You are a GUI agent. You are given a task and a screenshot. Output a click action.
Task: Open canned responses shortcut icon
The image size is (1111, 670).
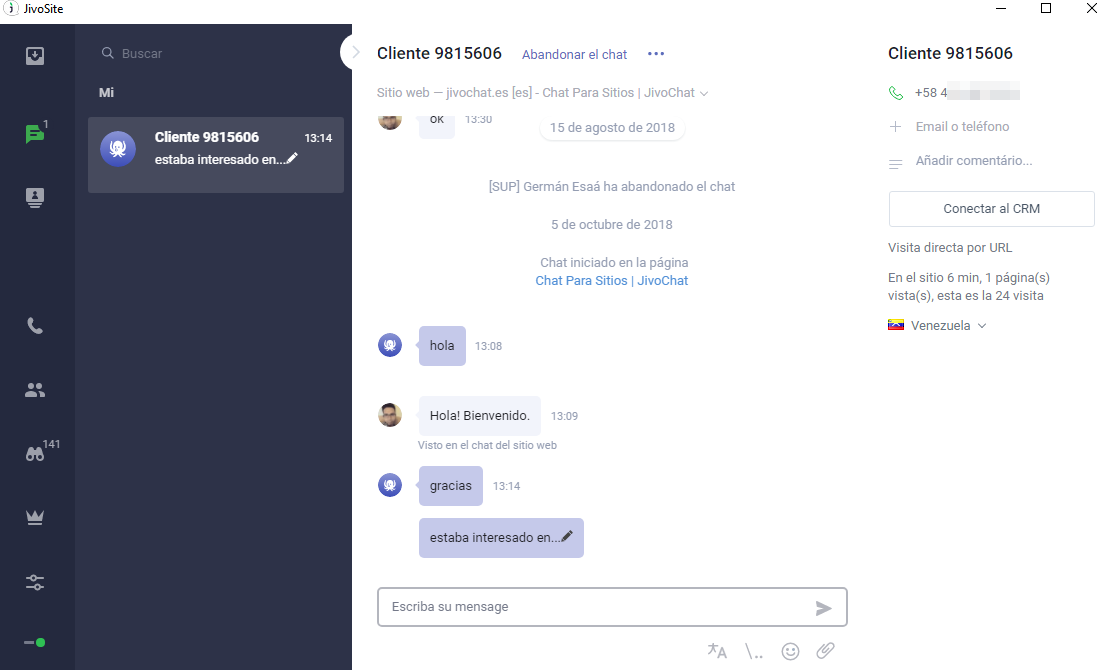click(x=754, y=652)
